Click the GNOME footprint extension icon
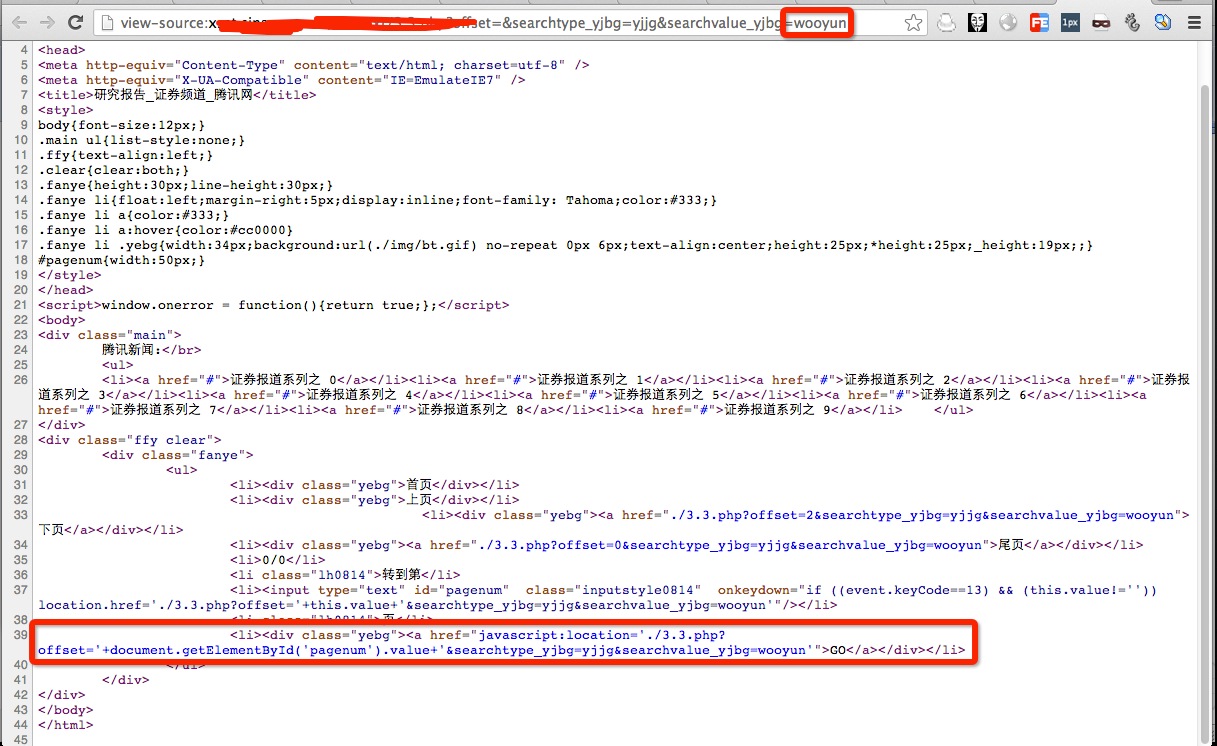This screenshot has width=1217, height=746. [1132, 22]
